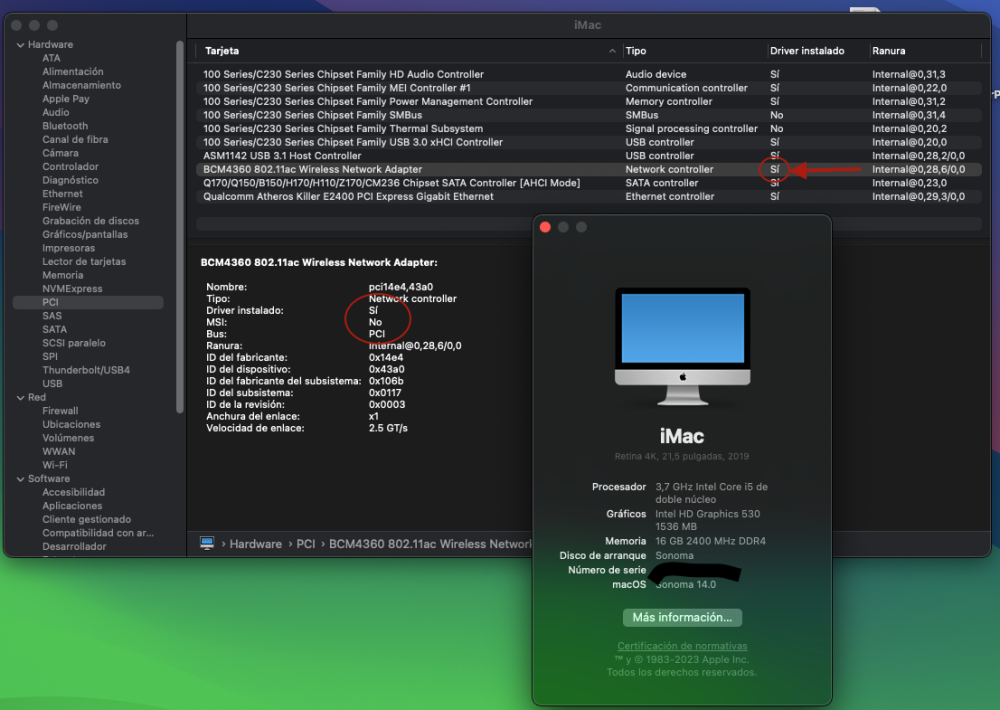
Task: Select Diagnóstico in sidebar
Action: 70,181
